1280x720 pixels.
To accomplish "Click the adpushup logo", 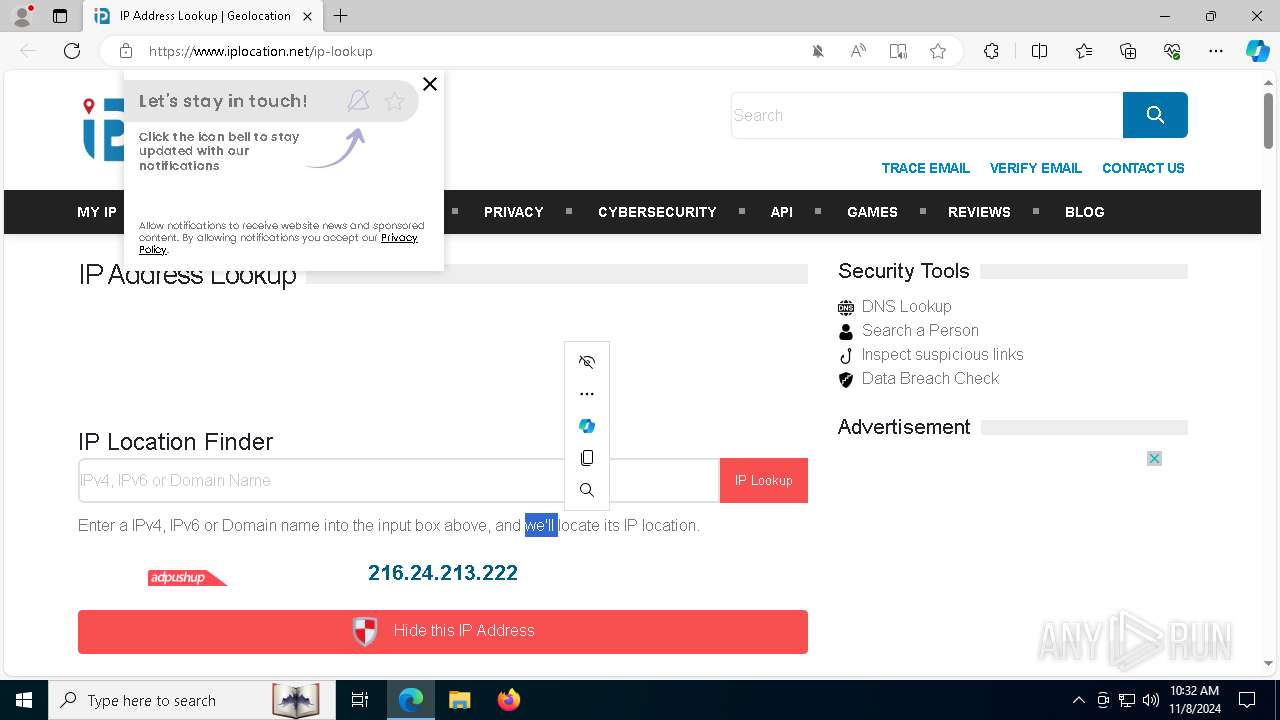I will point(187,578).
